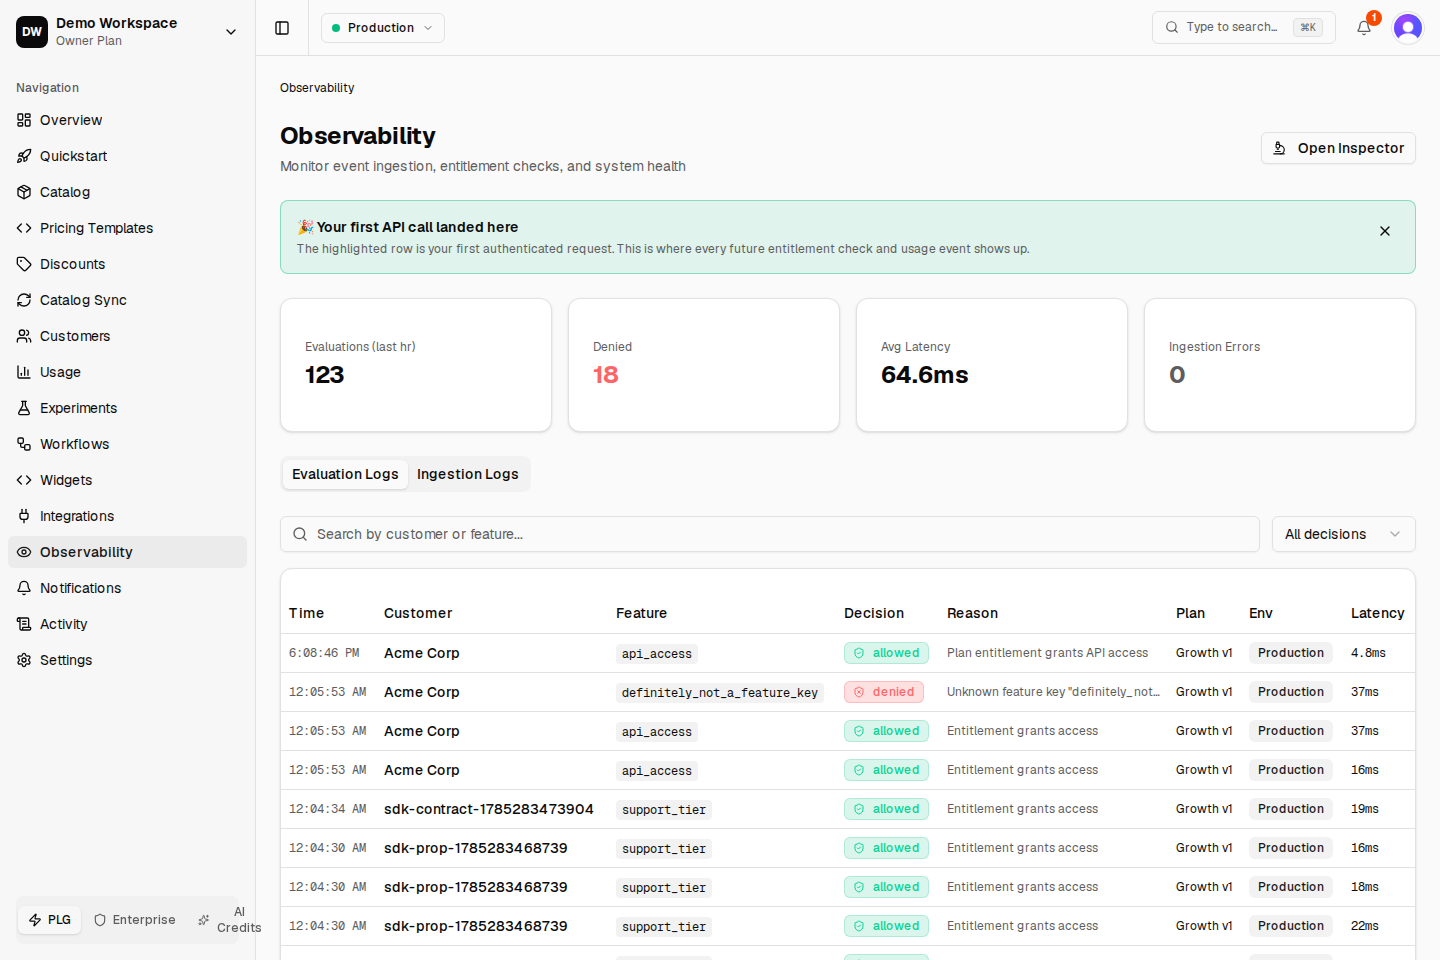Select the PLG mode tab

click(50, 920)
